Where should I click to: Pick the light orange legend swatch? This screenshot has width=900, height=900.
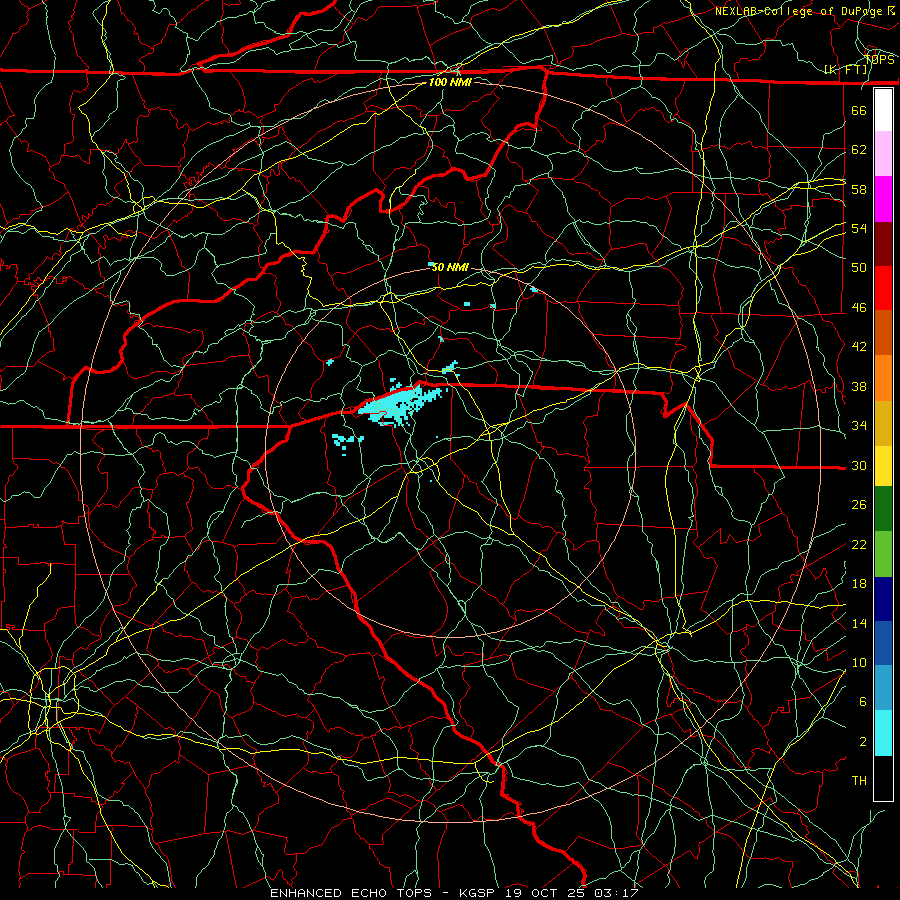coord(883,378)
